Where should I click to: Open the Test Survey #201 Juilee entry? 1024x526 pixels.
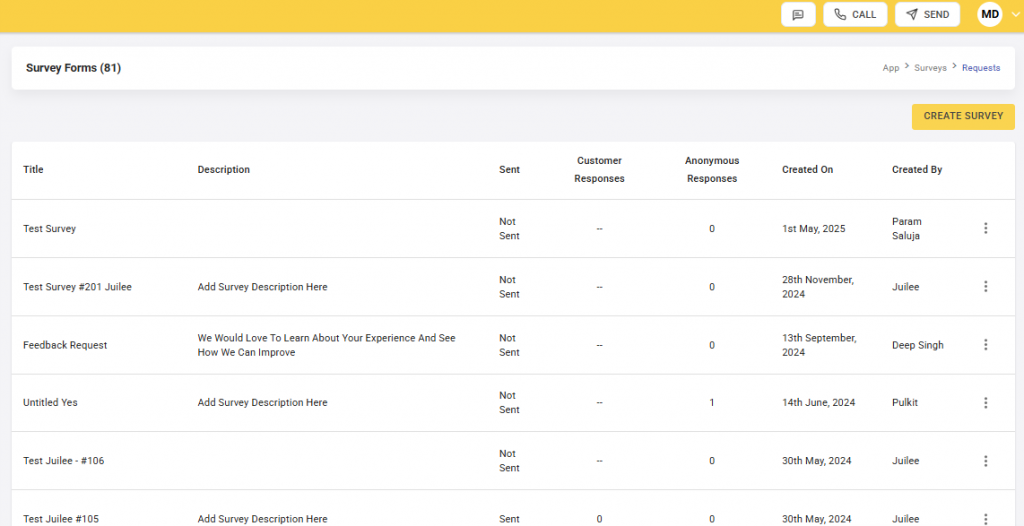coord(77,287)
